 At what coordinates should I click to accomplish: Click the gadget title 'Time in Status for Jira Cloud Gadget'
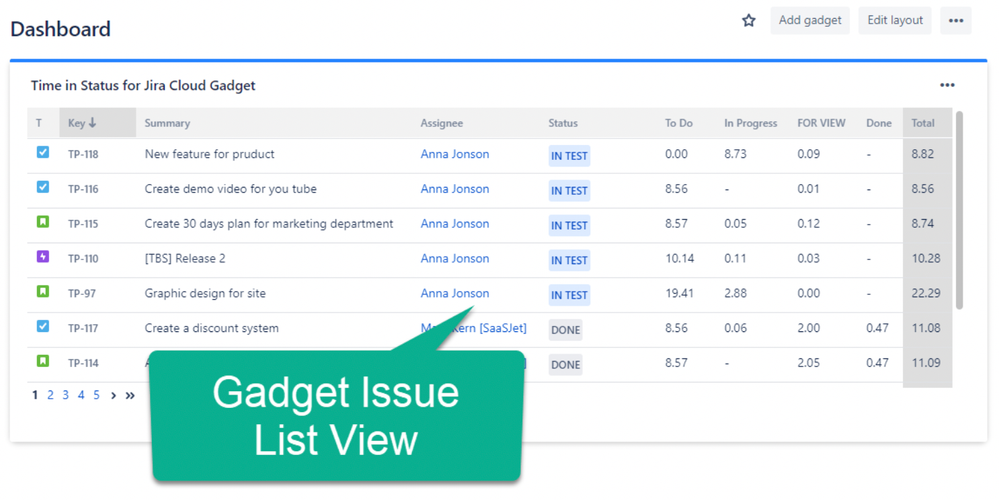(x=143, y=85)
